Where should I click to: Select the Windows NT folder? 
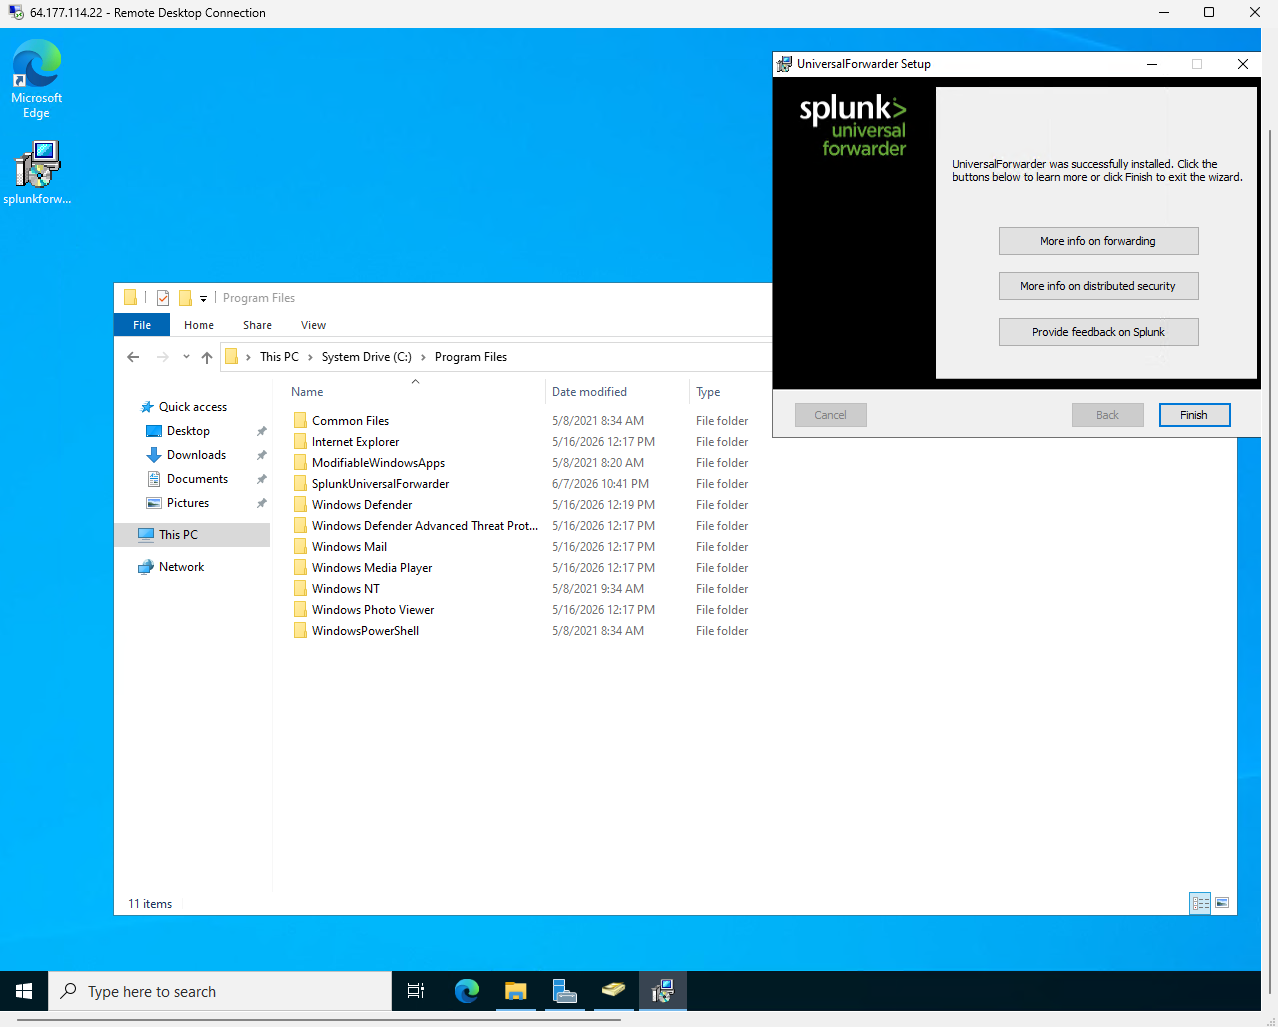click(x=345, y=589)
